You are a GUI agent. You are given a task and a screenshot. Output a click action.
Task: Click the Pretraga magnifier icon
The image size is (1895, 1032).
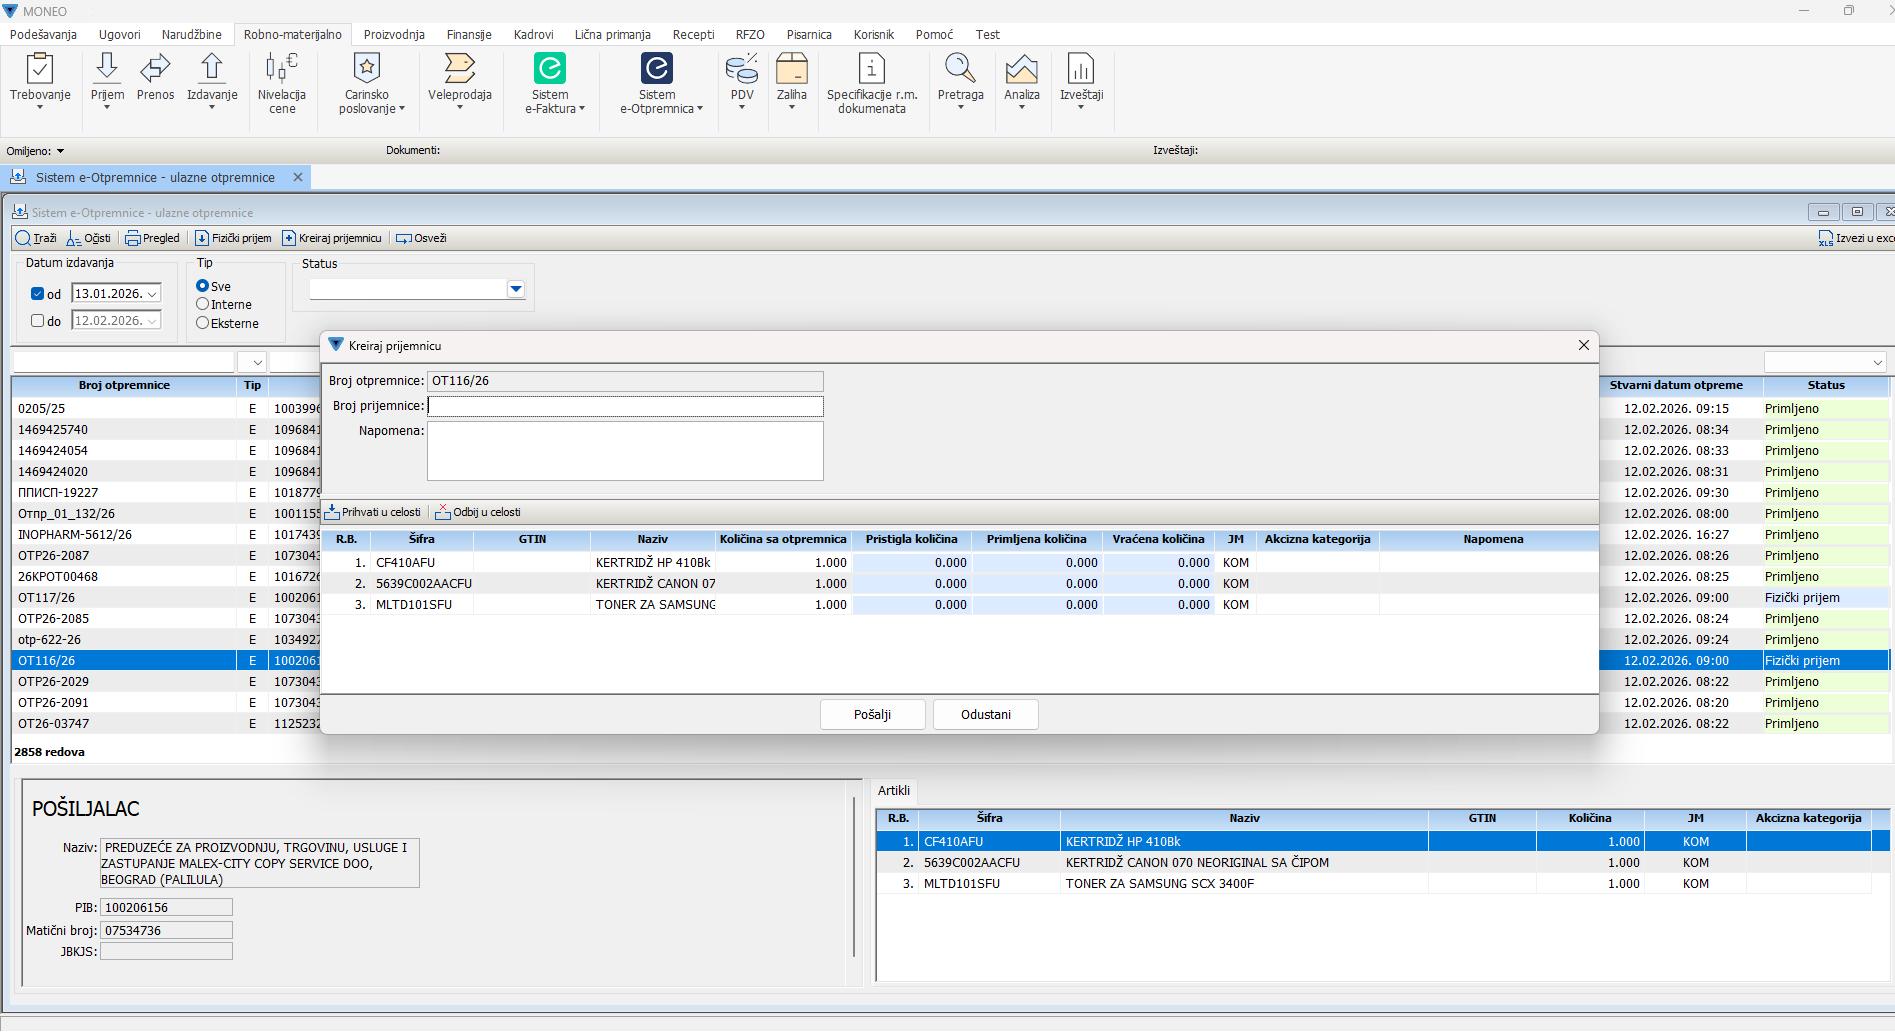pos(960,70)
